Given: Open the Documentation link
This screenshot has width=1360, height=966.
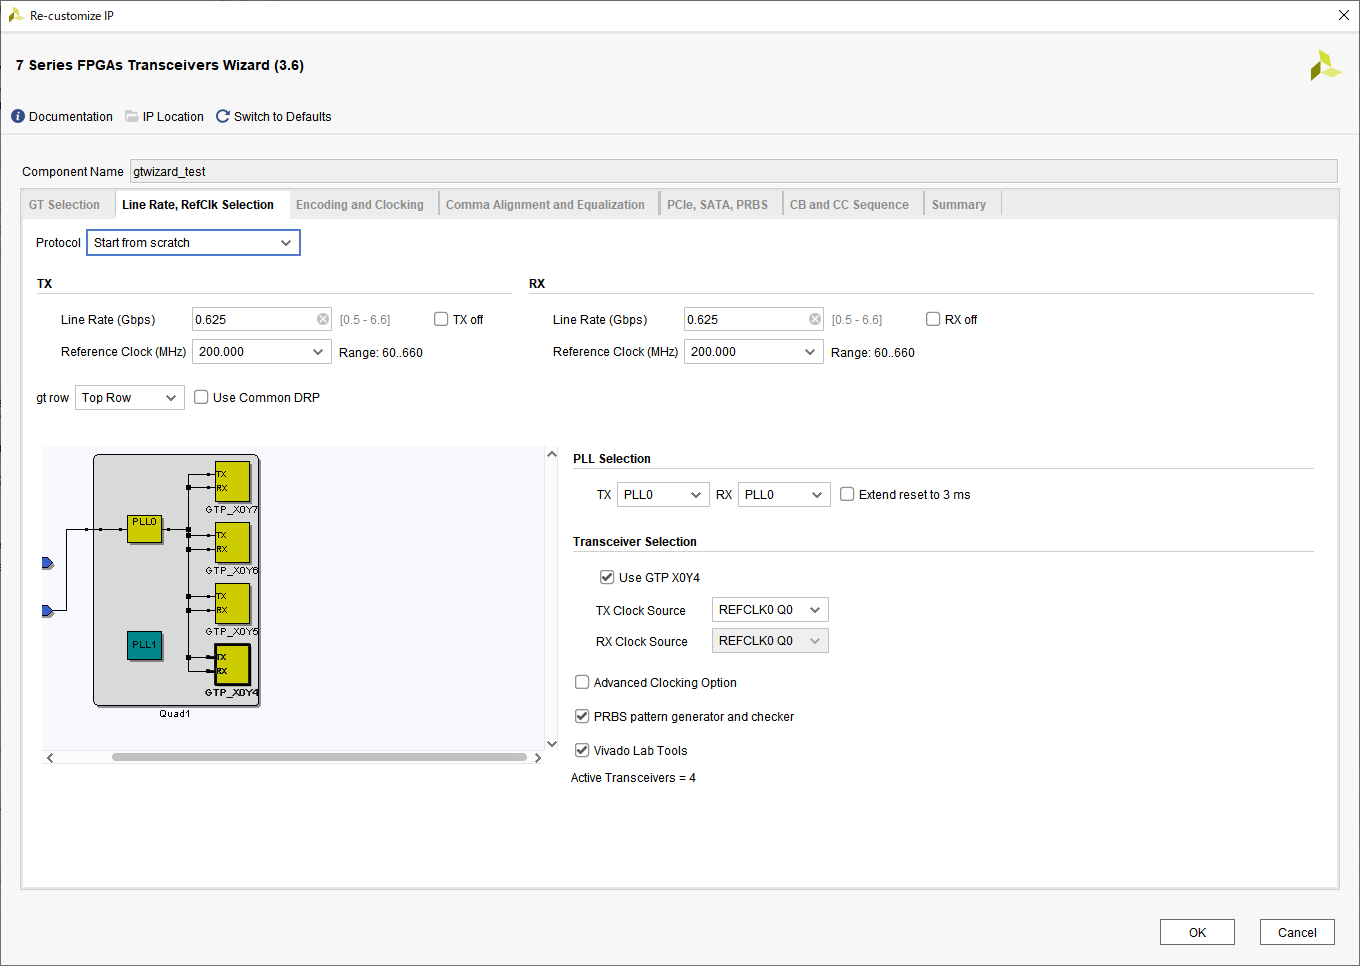Looking at the screenshot, I should (71, 117).
